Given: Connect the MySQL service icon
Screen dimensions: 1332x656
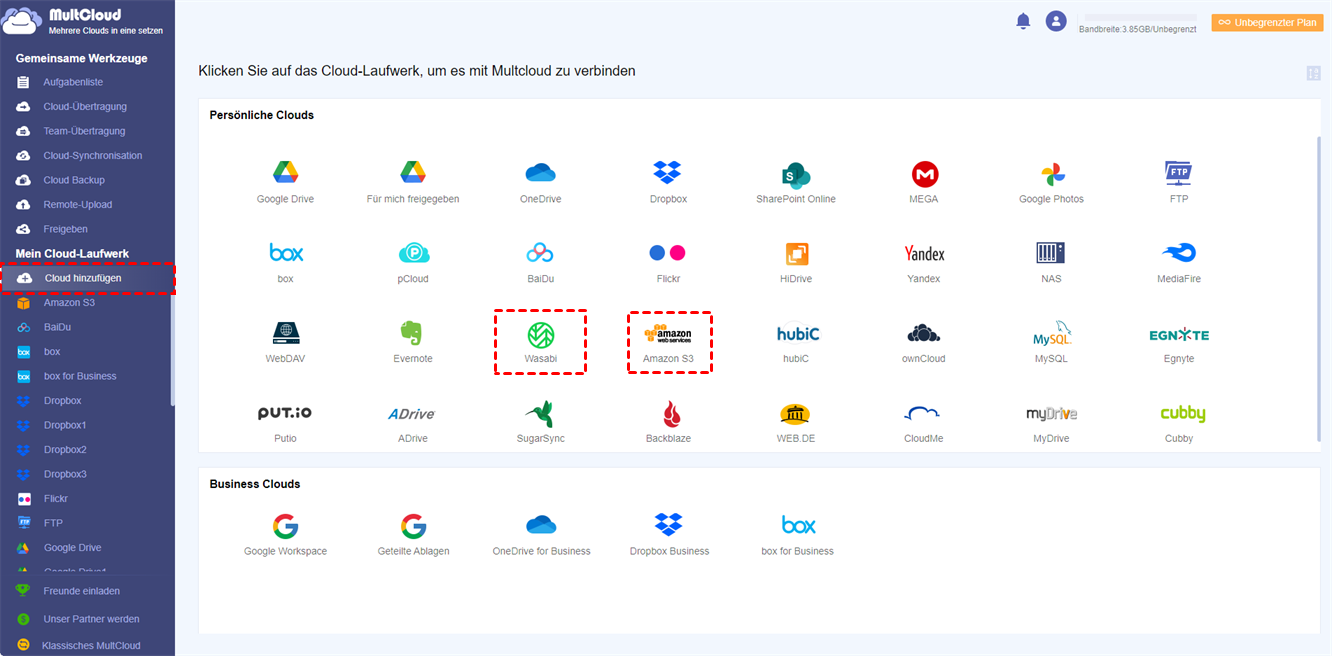Looking at the screenshot, I should (1052, 333).
